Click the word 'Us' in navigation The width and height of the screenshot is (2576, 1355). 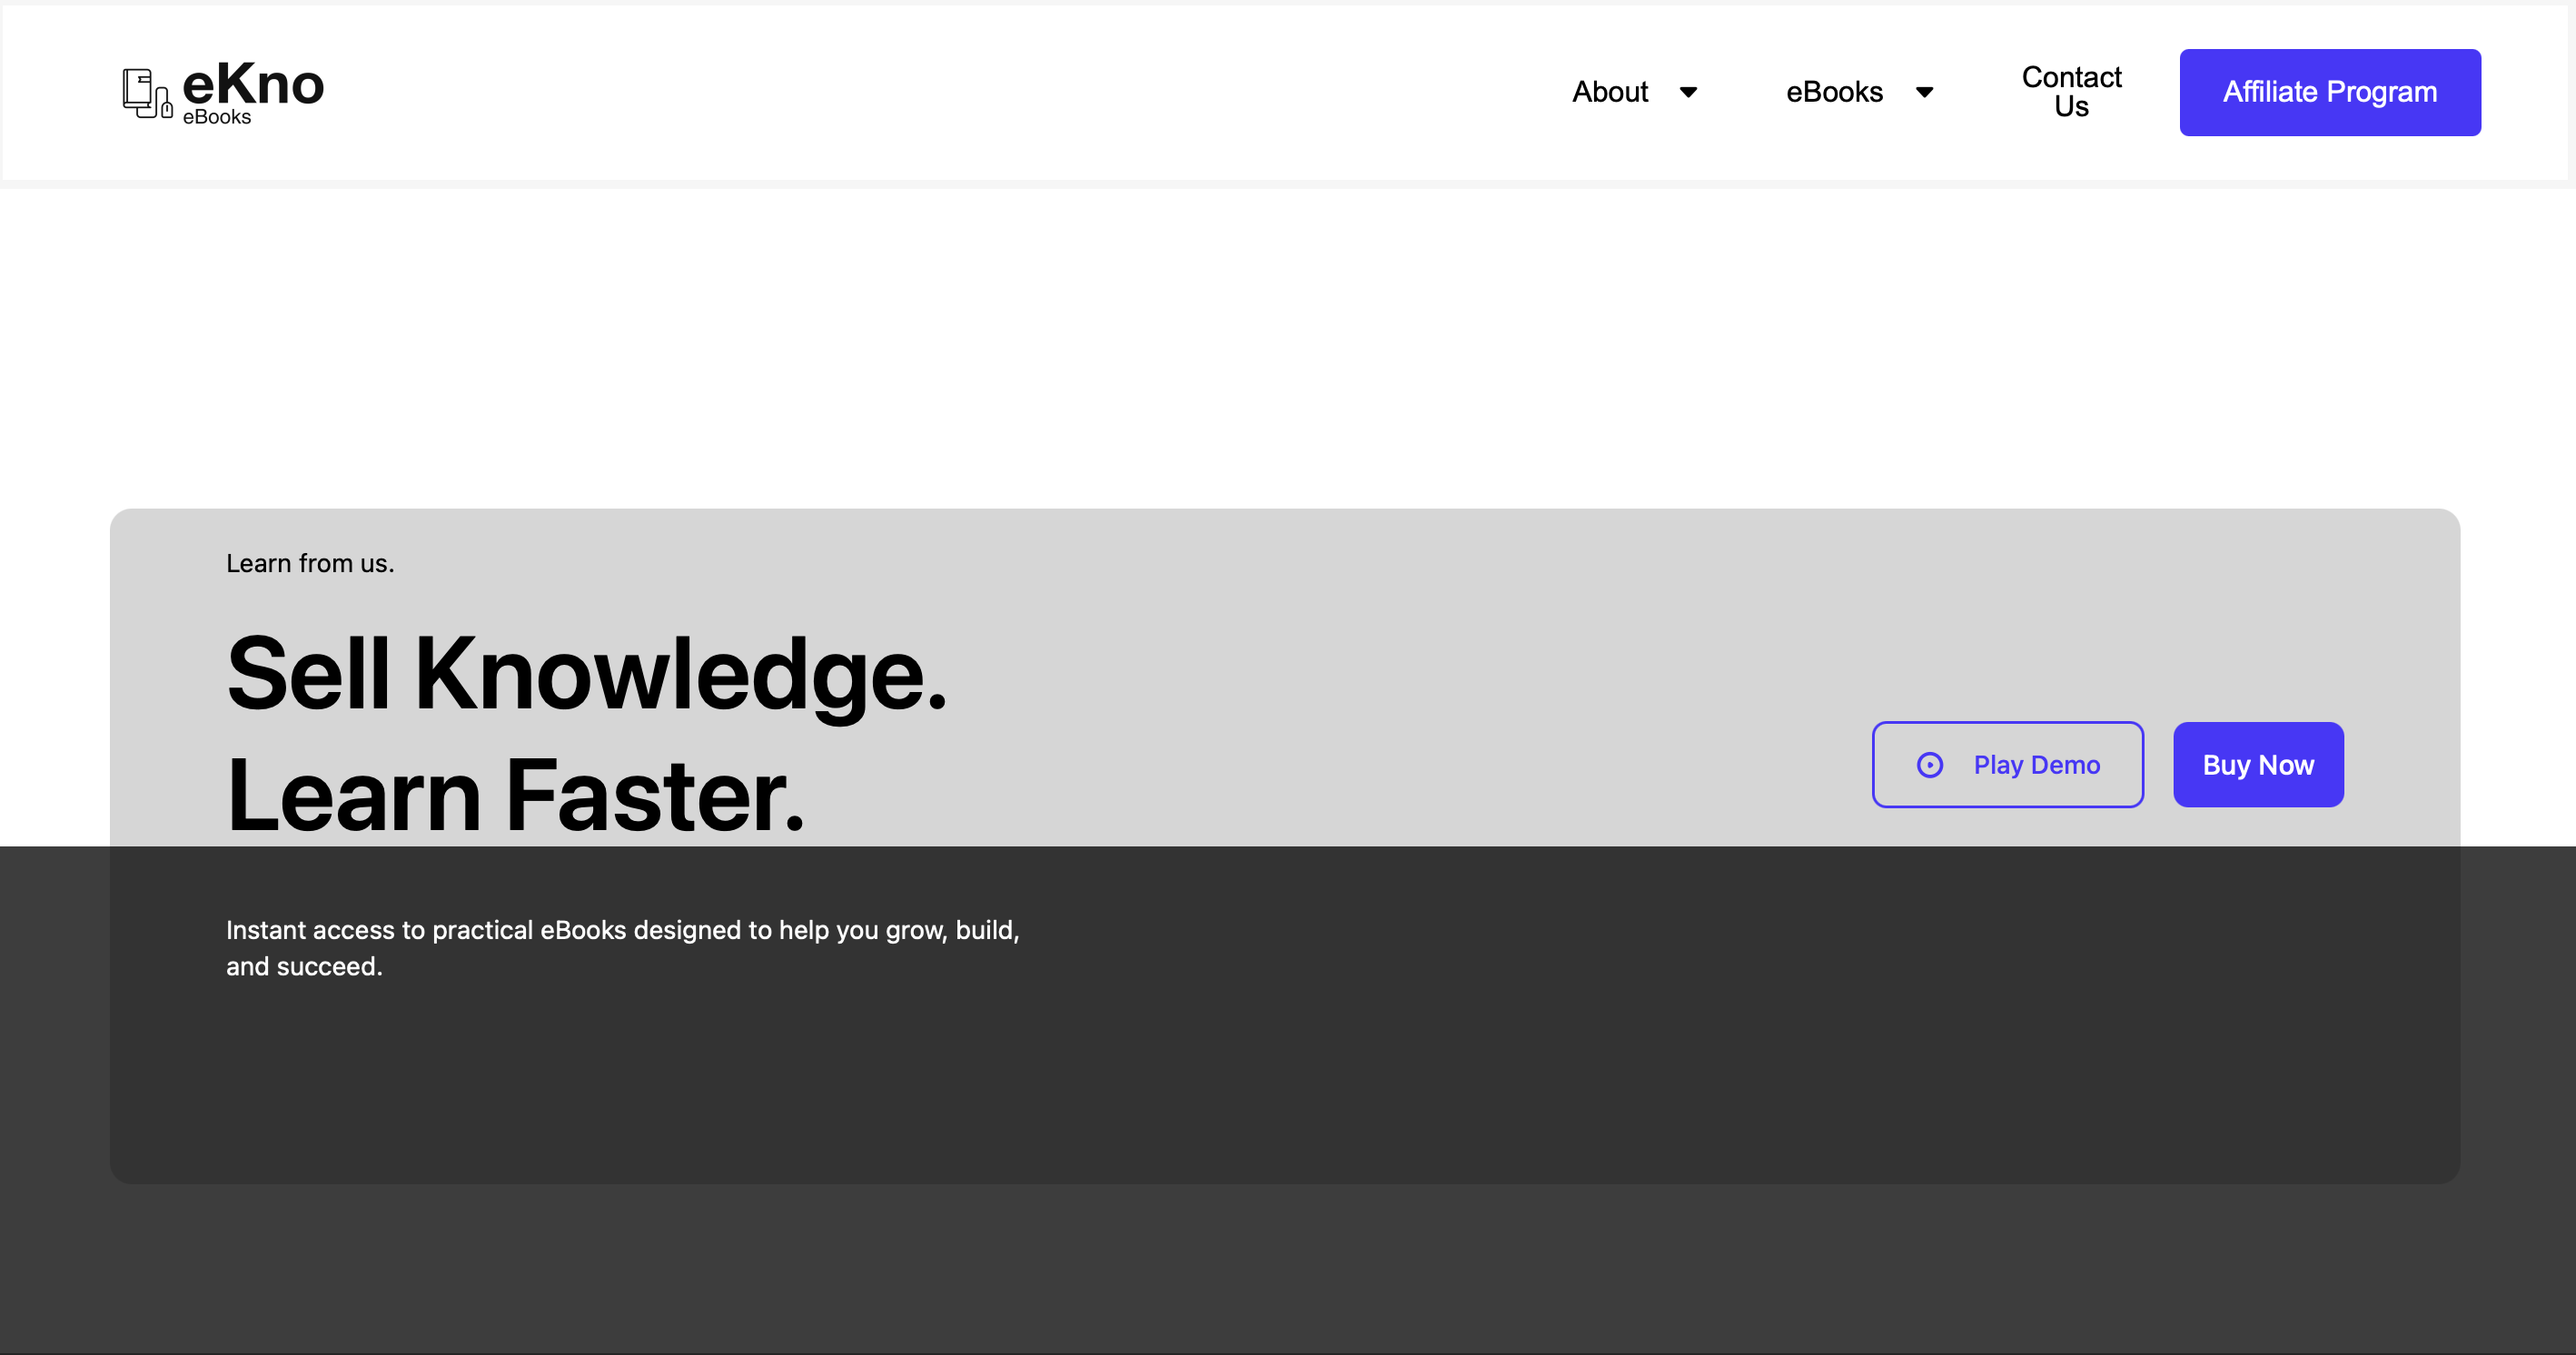2071,107
